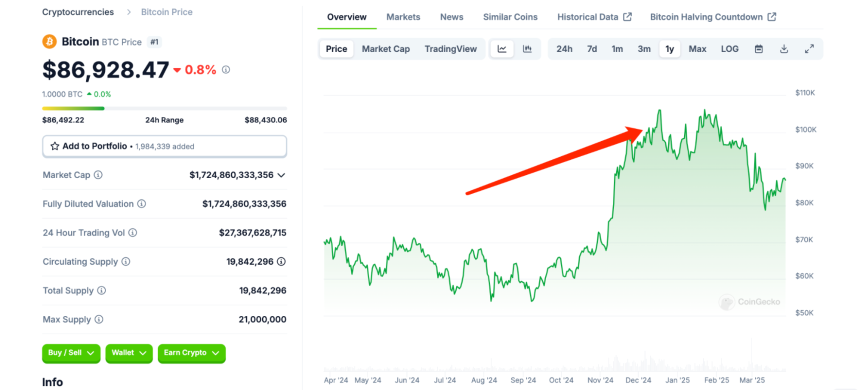Select the Market Cap chart toggle
Image resolution: width=860 pixels, height=390 pixels.
point(386,49)
